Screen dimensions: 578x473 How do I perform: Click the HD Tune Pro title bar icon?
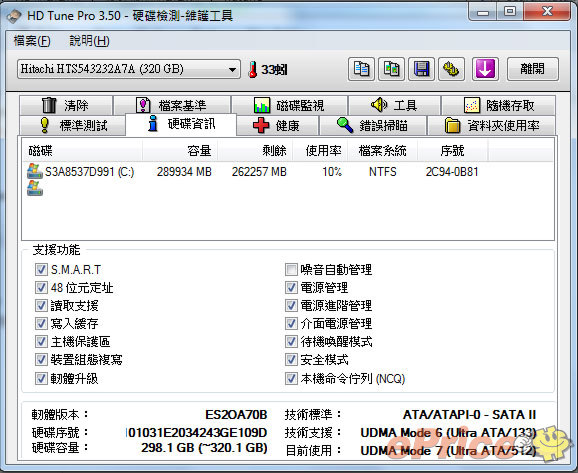coord(14,16)
